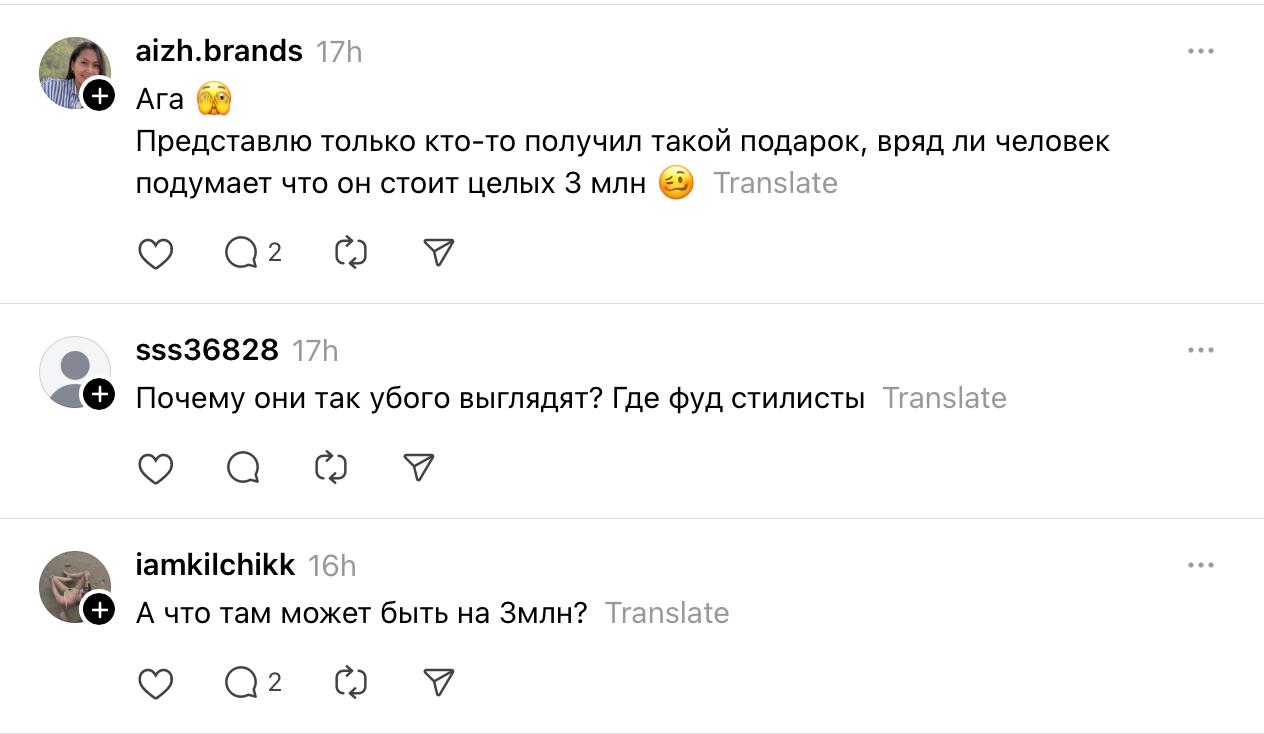Viewport: 1264px width, 734px height.
Task: Share aizh.brands comment via send icon
Action: (439, 253)
